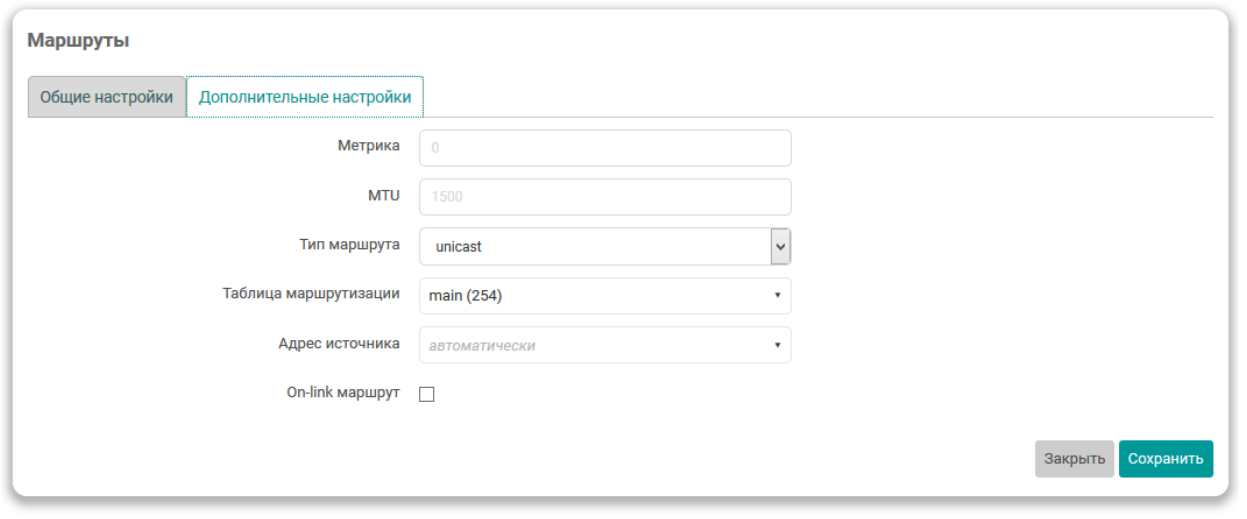Click the Тип маршрута label text

point(349,244)
